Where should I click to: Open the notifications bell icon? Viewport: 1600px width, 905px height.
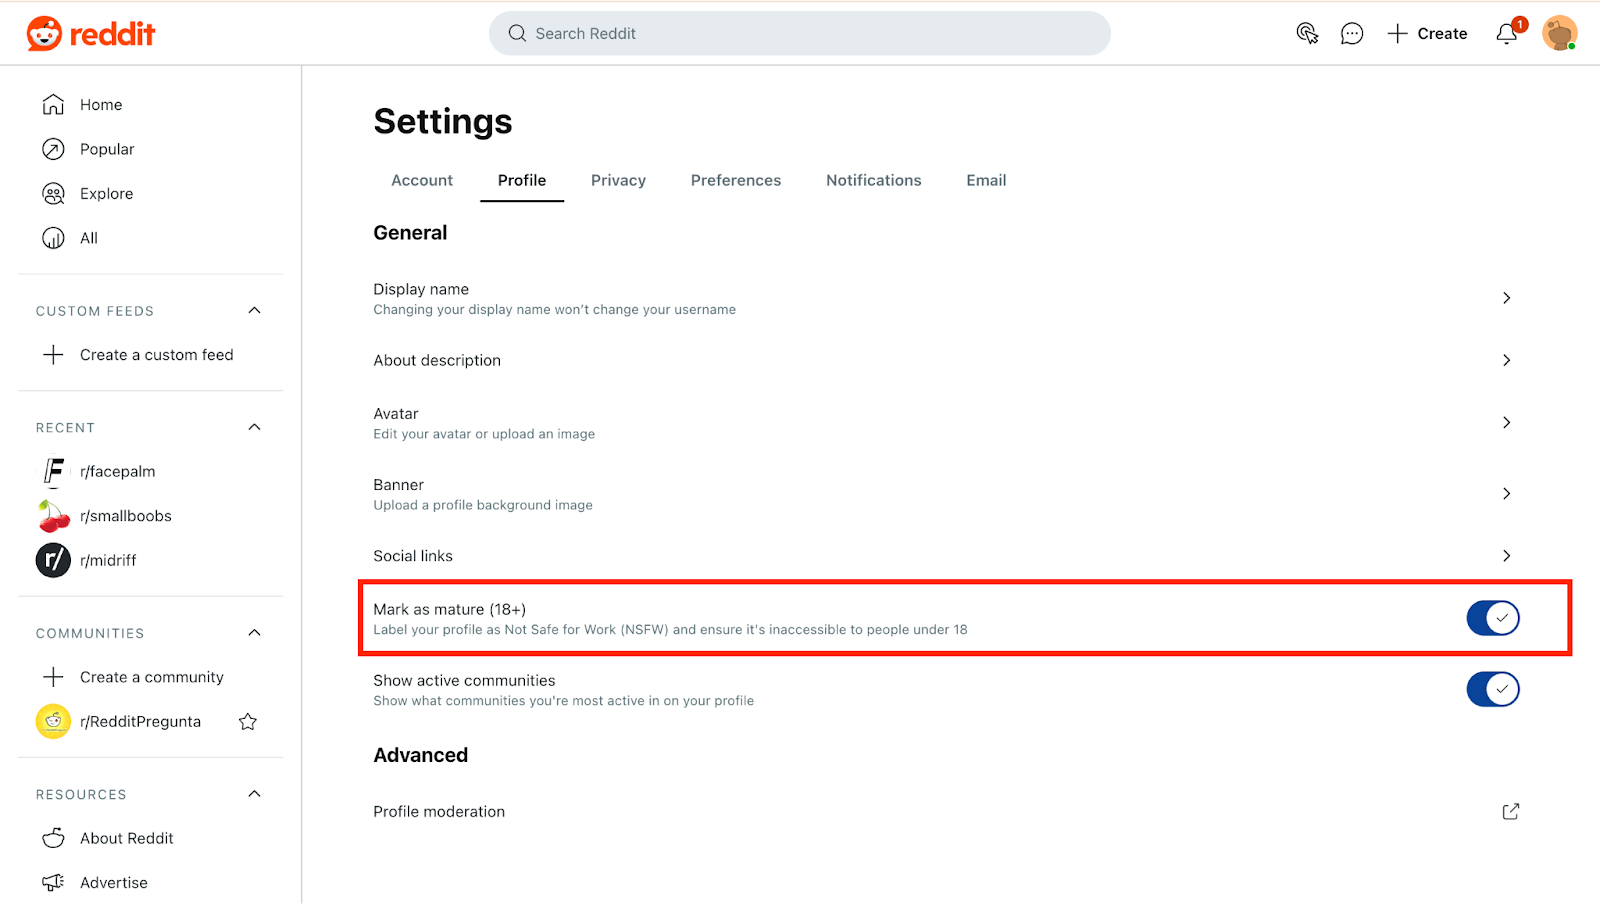[x=1507, y=34]
